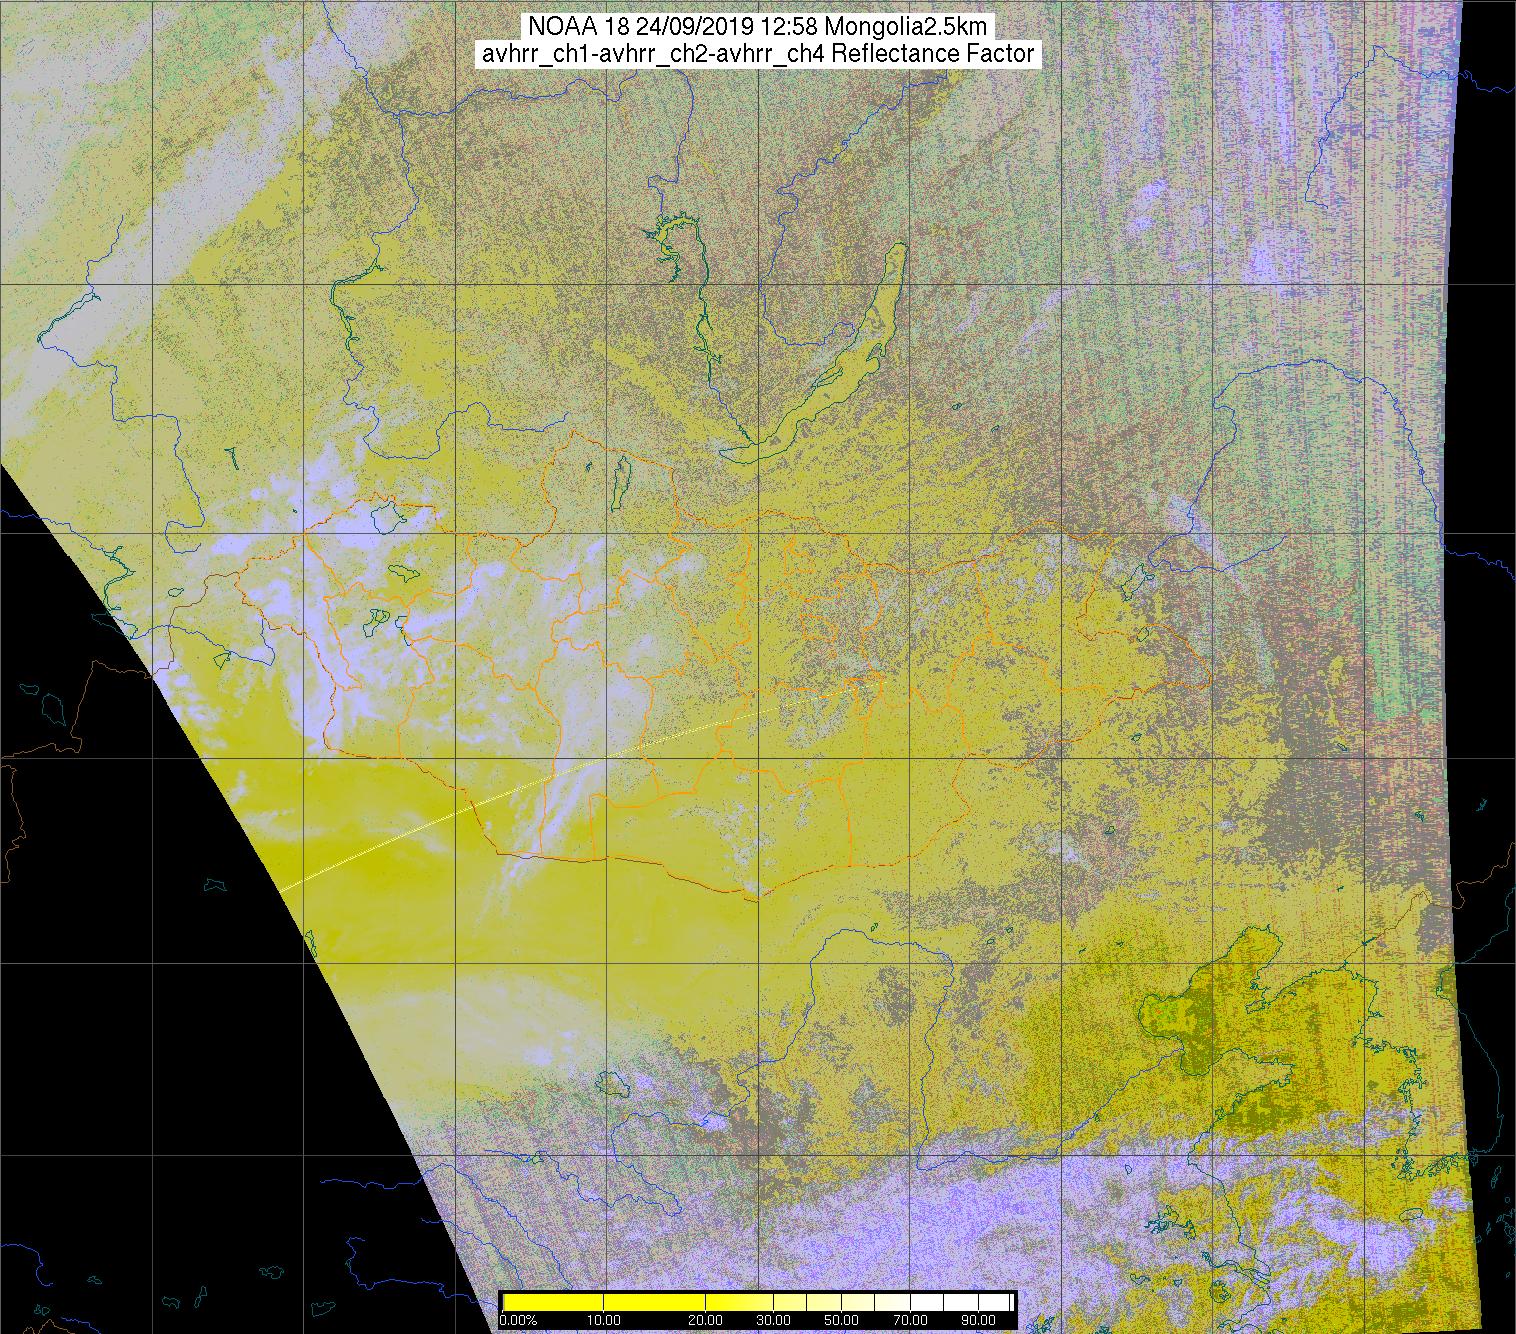This screenshot has height=1334, width=1516.
Task: Click the 10.00 label on the color scale
Action: click(x=604, y=1320)
